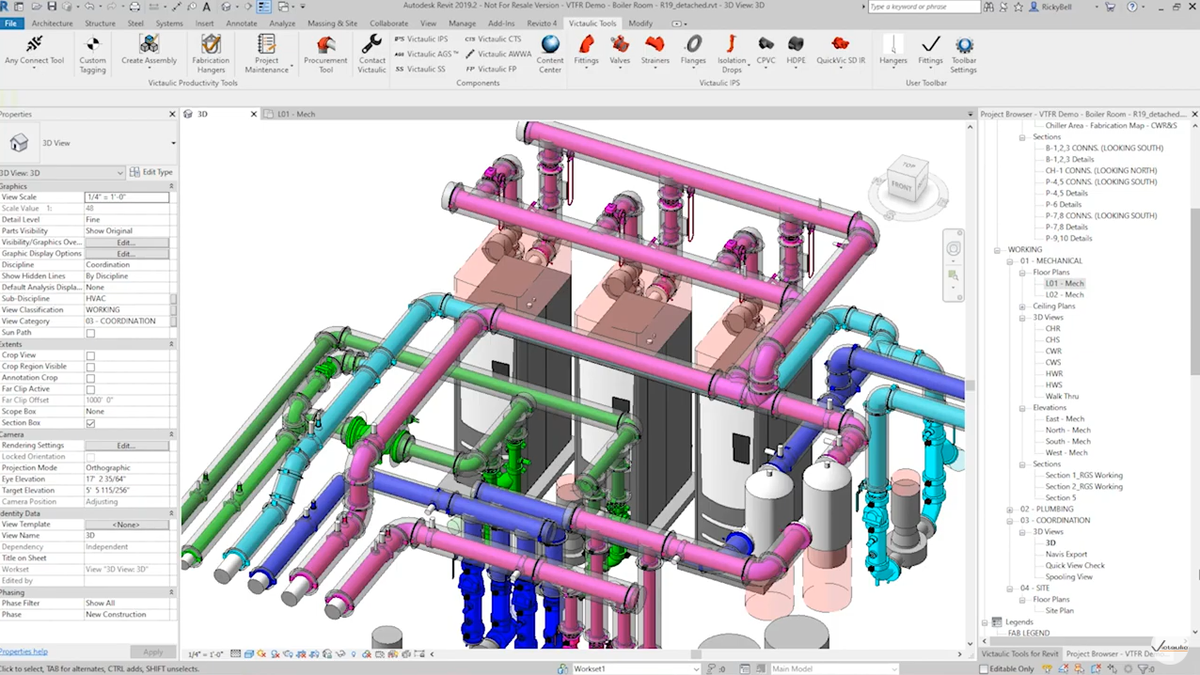This screenshot has width=1200, height=675.
Task: Launch the Procurement Tool
Action: (x=326, y=54)
